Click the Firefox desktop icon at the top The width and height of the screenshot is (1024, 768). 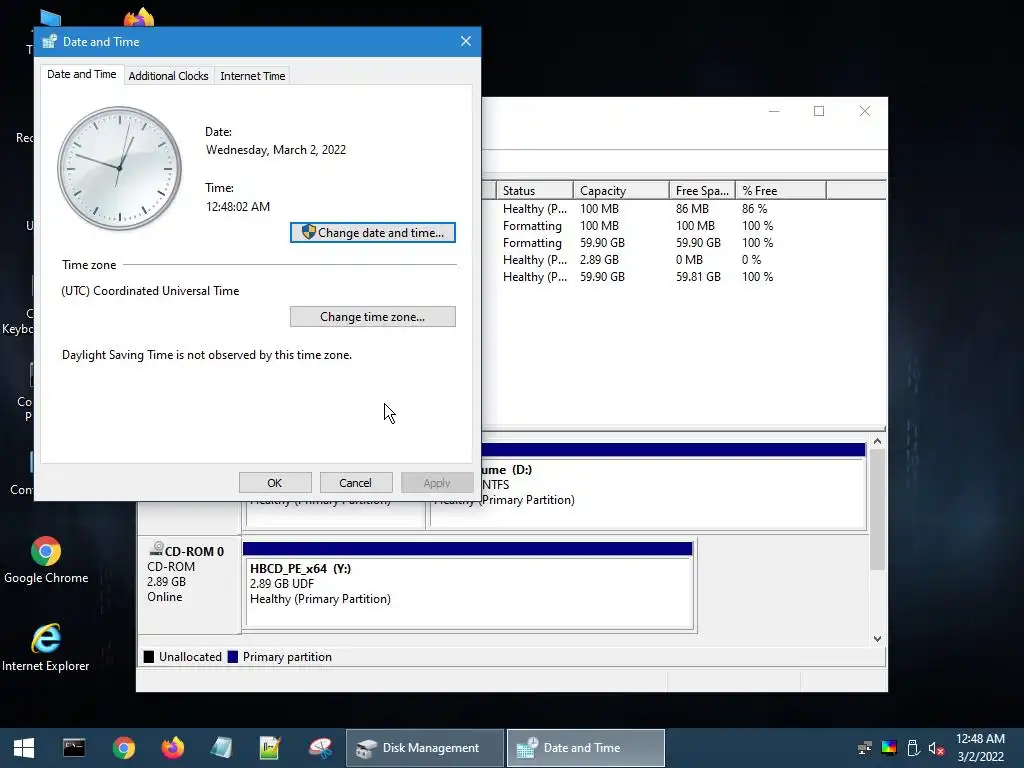(138, 17)
